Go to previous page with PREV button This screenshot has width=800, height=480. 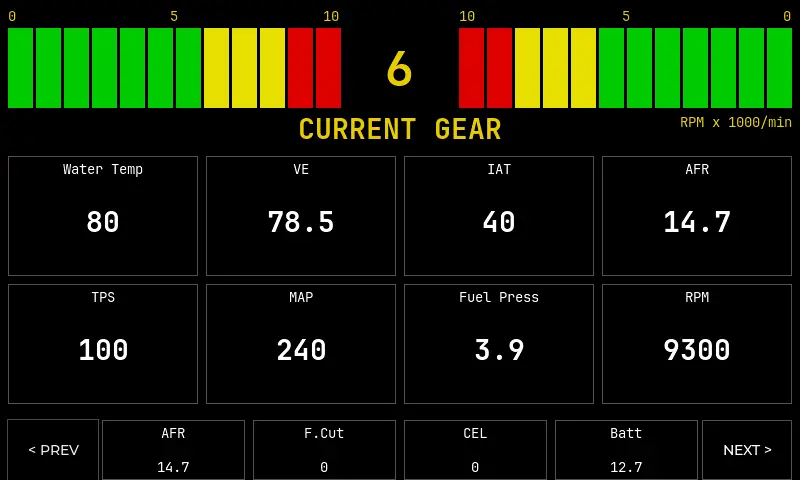click(53, 449)
